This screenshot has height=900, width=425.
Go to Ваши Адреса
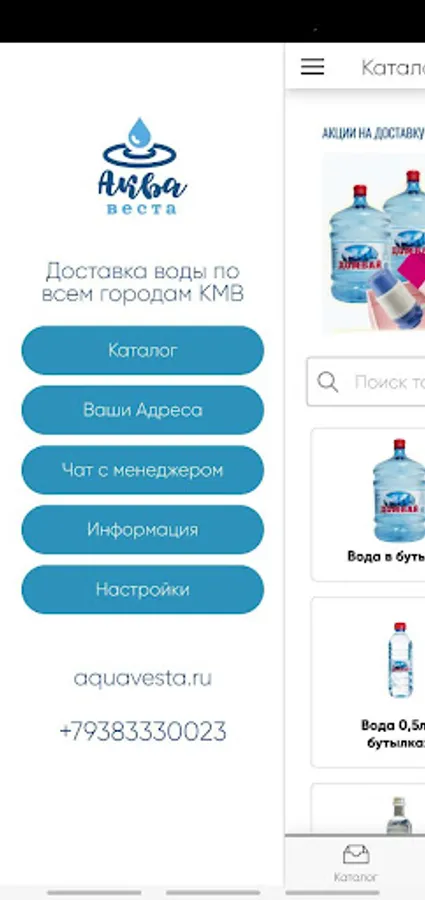click(142, 410)
